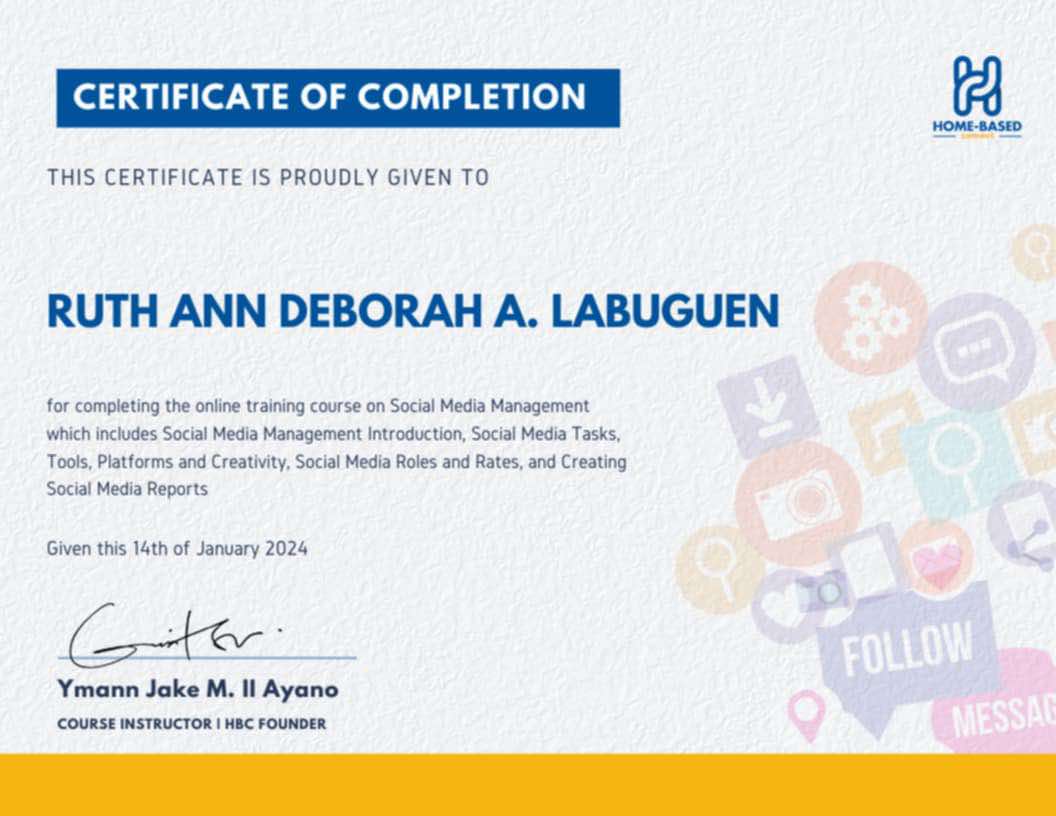The image size is (1056, 816).
Task: Click the line starting 'Tools, Platforms and Creativity'
Action: click(x=337, y=462)
